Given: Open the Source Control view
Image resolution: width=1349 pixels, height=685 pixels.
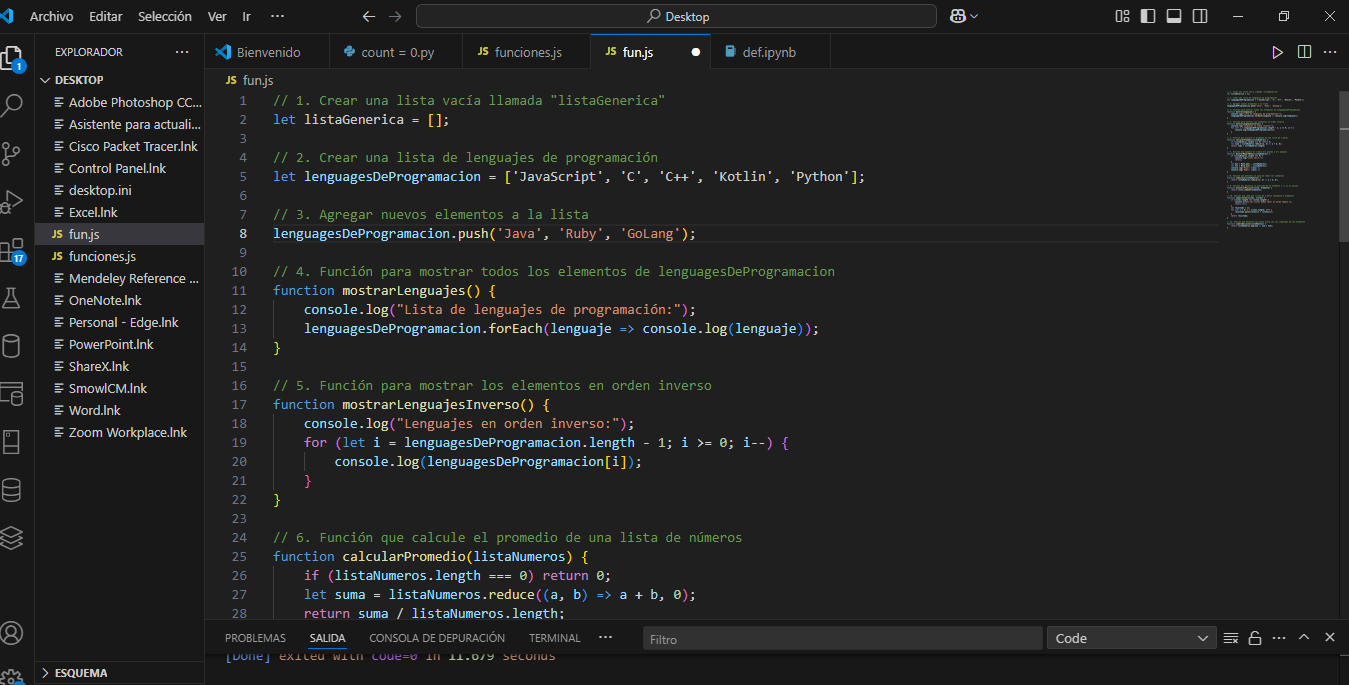Looking at the screenshot, I should pyautogui.click(x=12, y=153).
